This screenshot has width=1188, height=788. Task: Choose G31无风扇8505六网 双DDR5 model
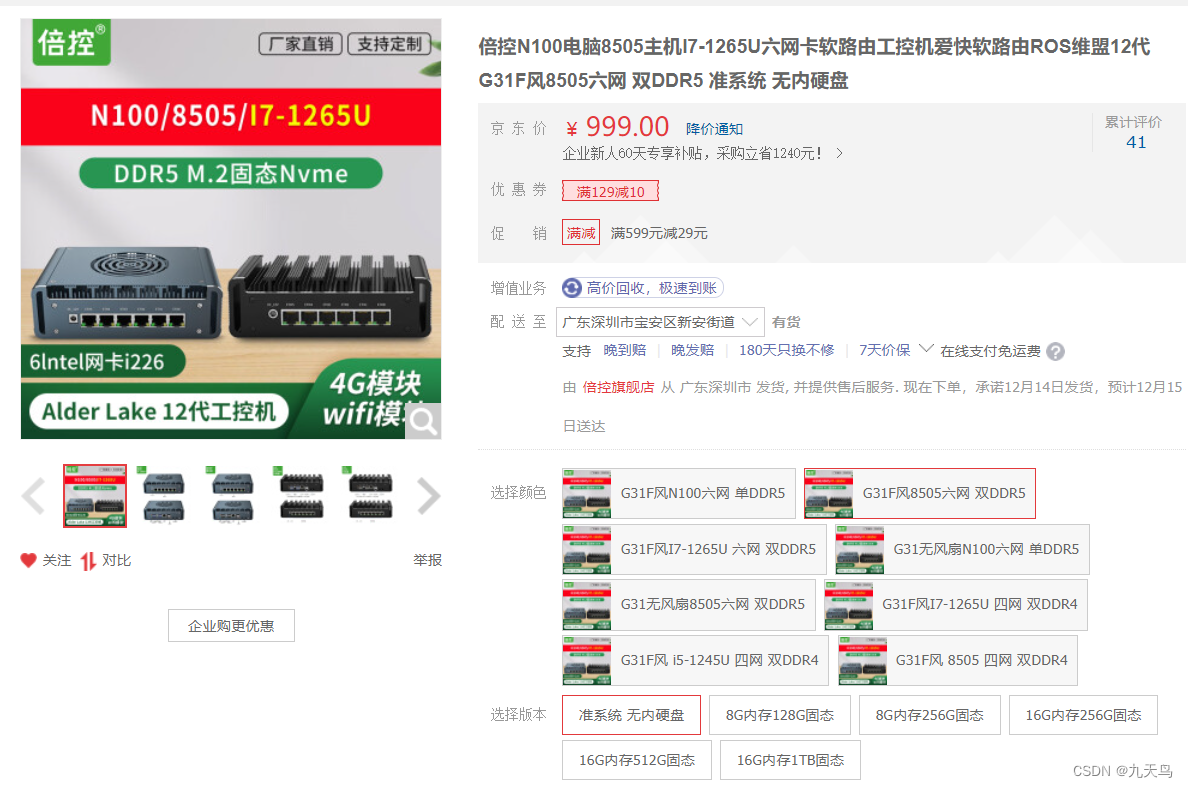tap(689, 604)
